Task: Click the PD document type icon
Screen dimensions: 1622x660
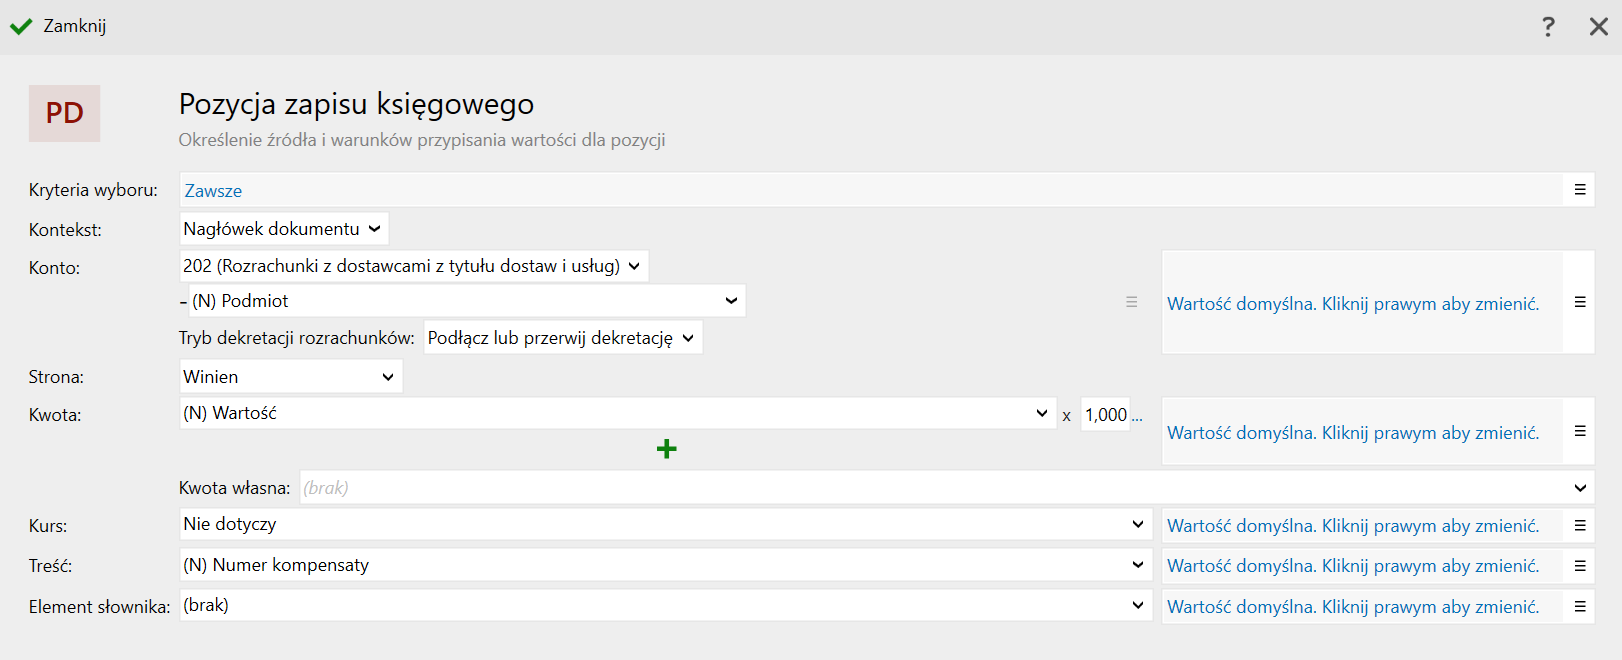Action: tap(64, 113)
